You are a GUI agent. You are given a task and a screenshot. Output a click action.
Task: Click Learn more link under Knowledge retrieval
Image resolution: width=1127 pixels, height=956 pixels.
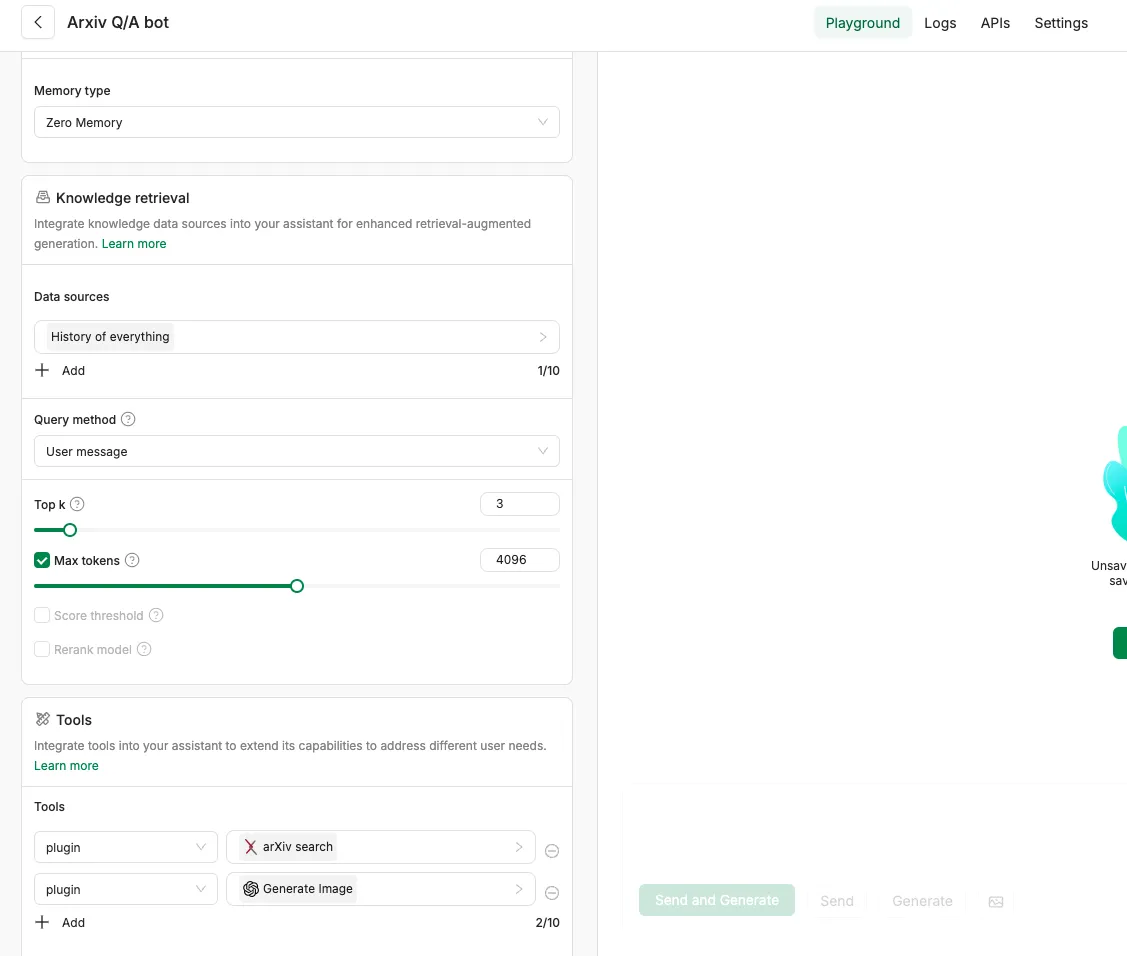134,244
